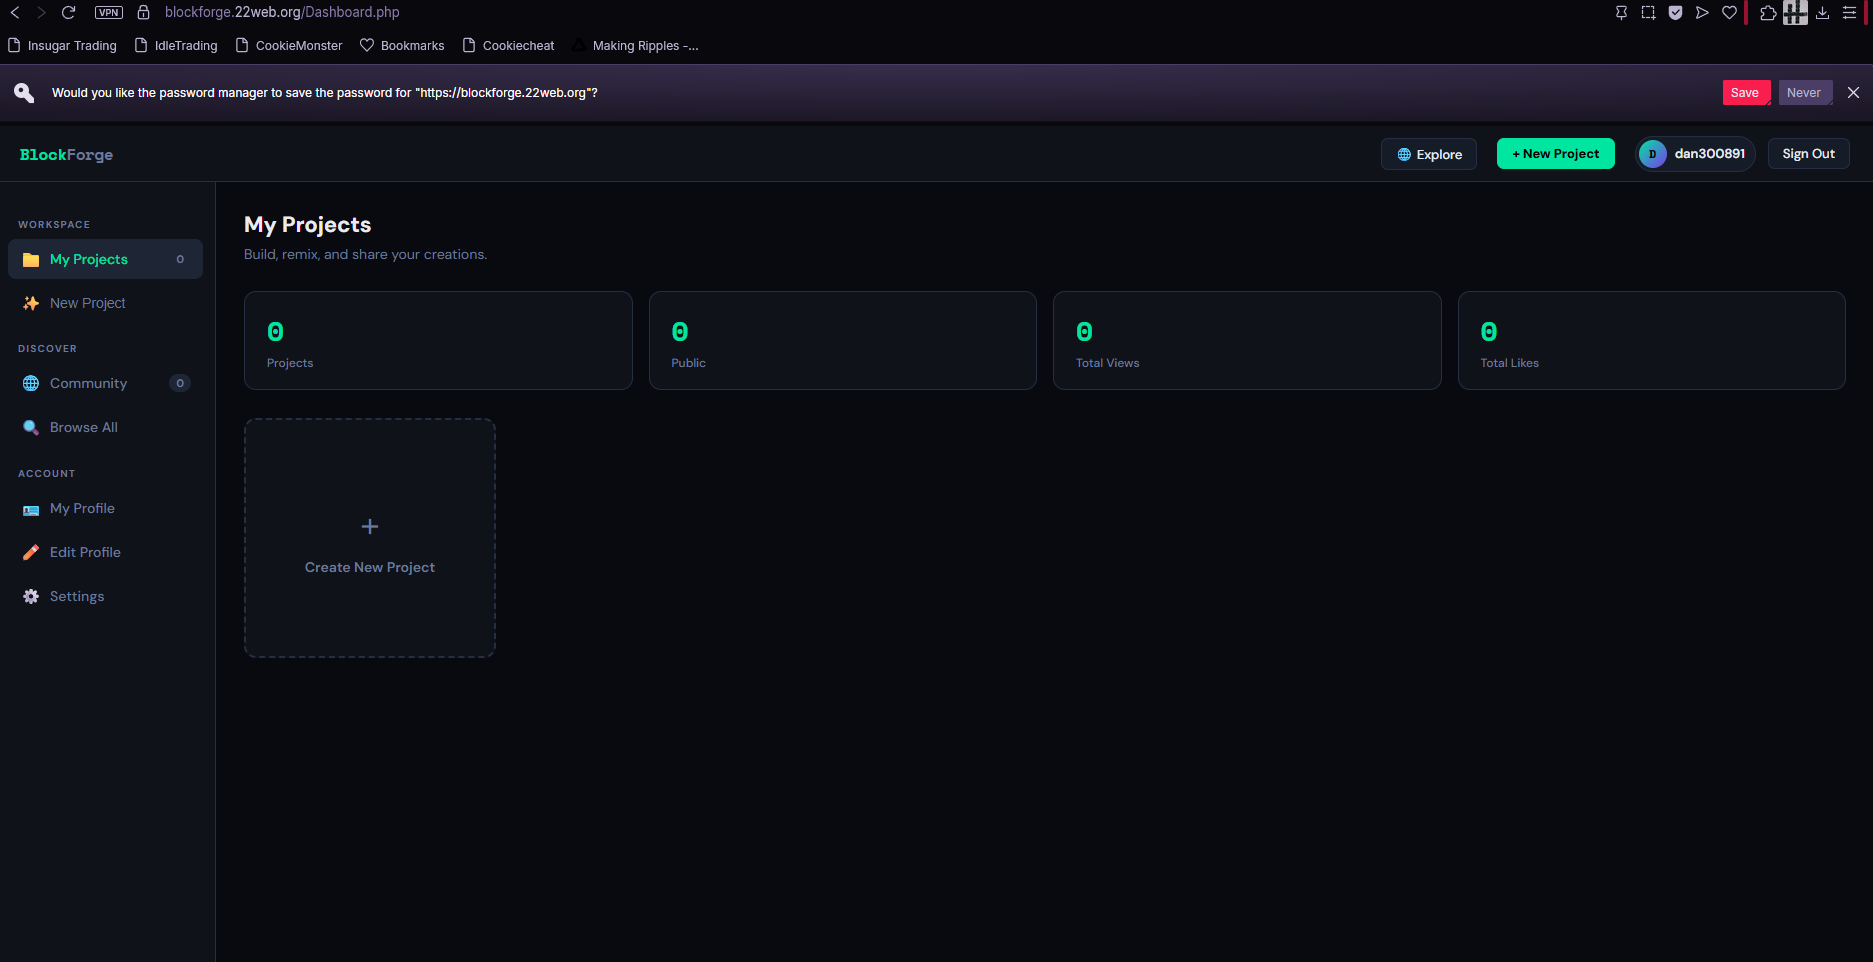The height and width of the screenshot is (962, 1873).
Task: Click the snapshot capture icon
Action: pyautogui.click(x=1648, y=13)
